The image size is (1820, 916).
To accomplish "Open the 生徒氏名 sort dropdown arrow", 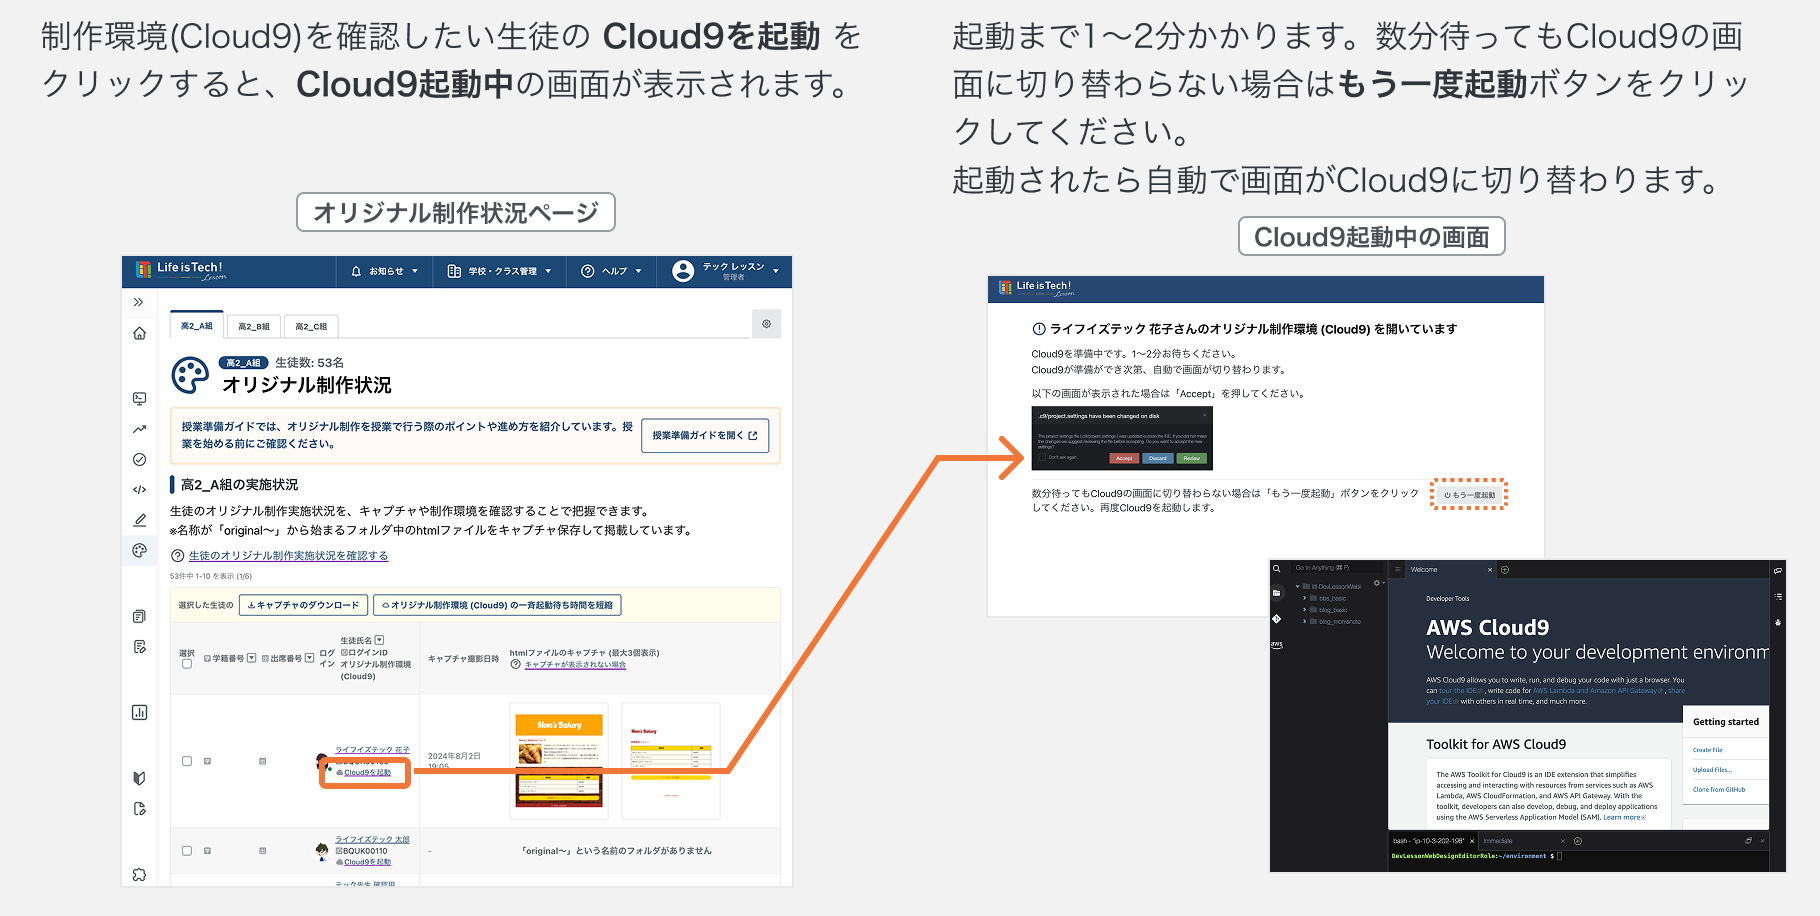I will click(x=379, y=640).
